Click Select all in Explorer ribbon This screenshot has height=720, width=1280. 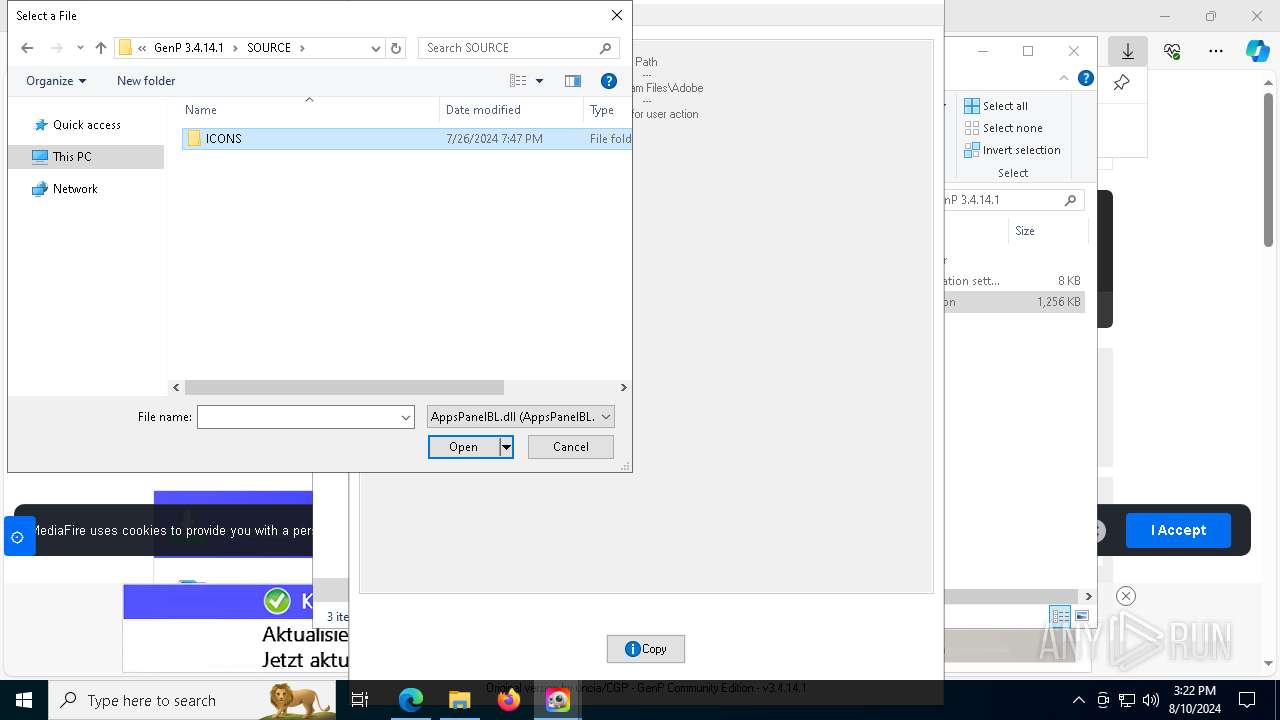click(996, 106)
